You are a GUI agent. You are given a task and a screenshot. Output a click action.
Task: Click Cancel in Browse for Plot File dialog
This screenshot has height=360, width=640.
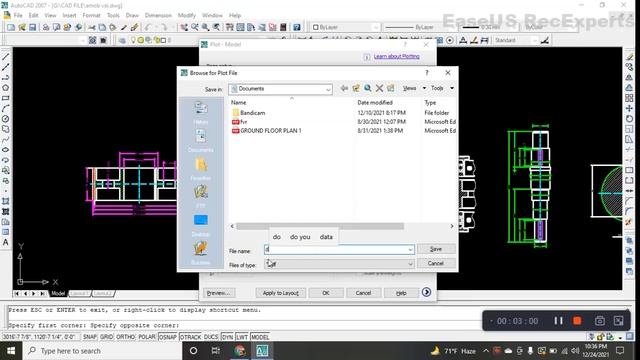tap(436, 263)
